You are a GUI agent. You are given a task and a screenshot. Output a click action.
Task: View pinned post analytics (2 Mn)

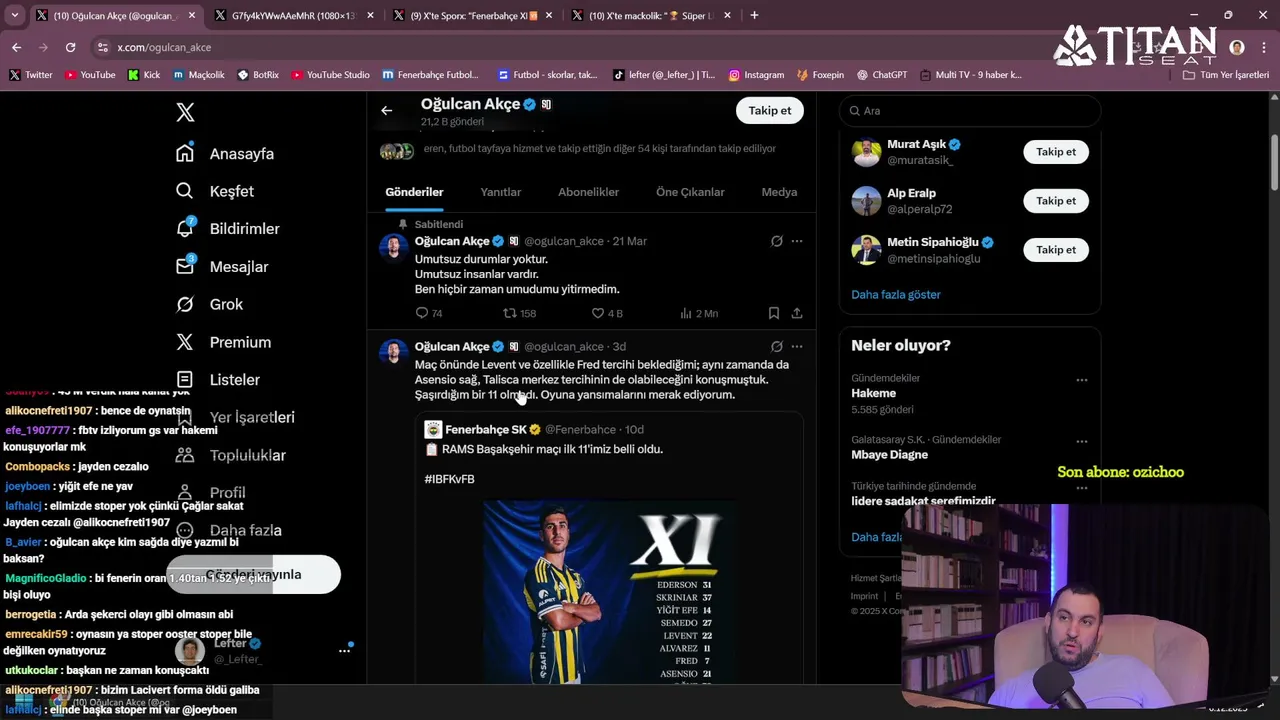pos(699,313)
